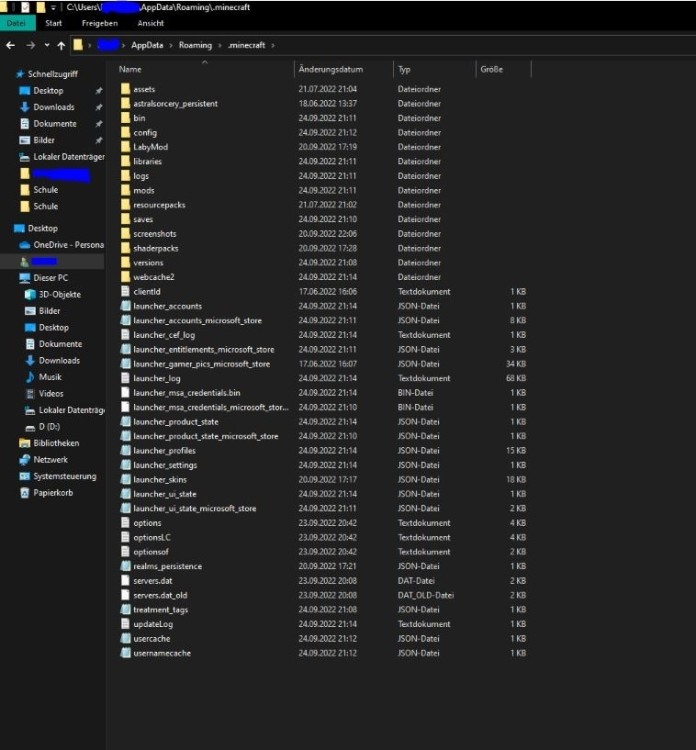This screenshot has height=750, width=696.
Task: Select the astralsorcery_persistent folder name
Action: click(x=176, y=103)
